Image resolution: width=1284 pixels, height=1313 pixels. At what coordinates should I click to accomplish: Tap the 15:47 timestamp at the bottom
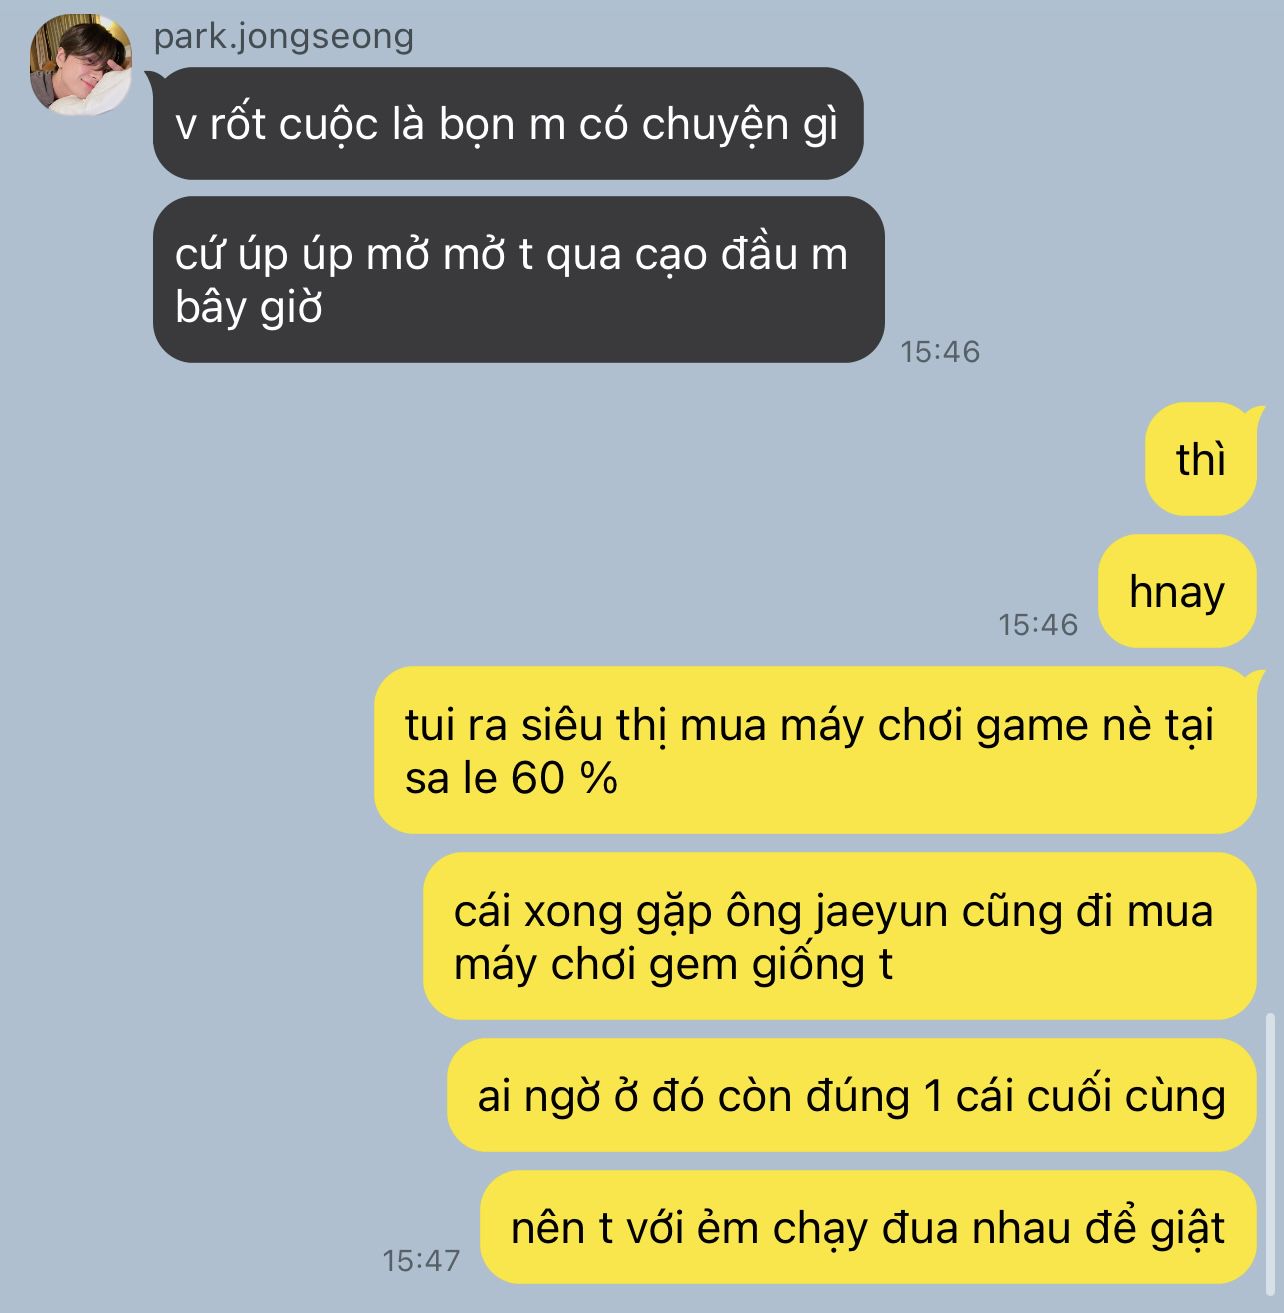[x=421, y=1261]
